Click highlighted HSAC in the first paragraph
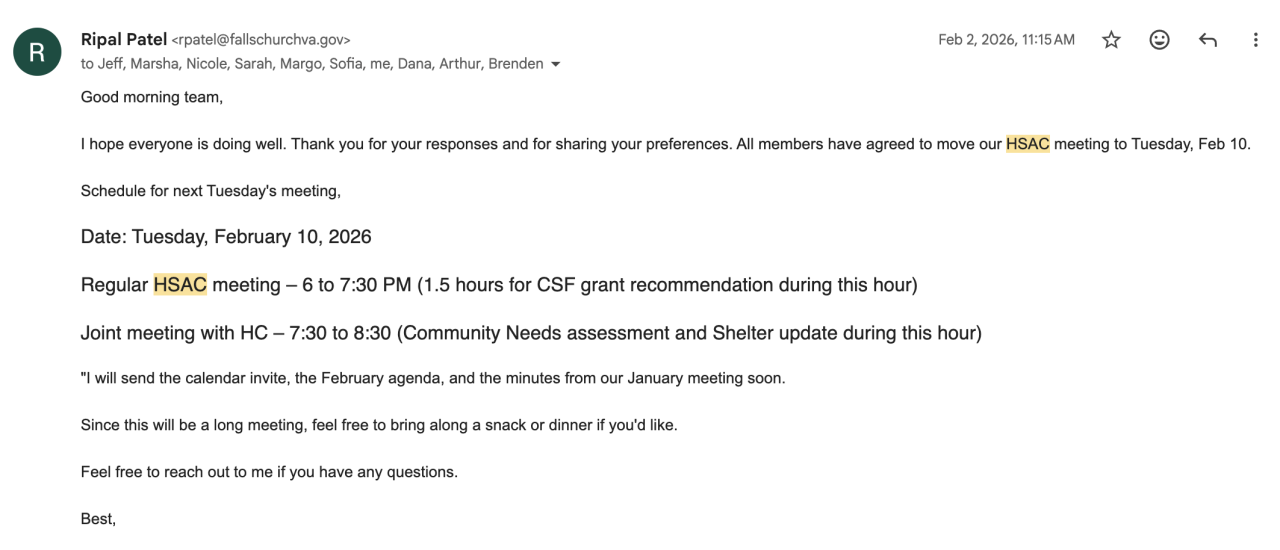Screen dimensions: 1280x550 pos(1027,144)
